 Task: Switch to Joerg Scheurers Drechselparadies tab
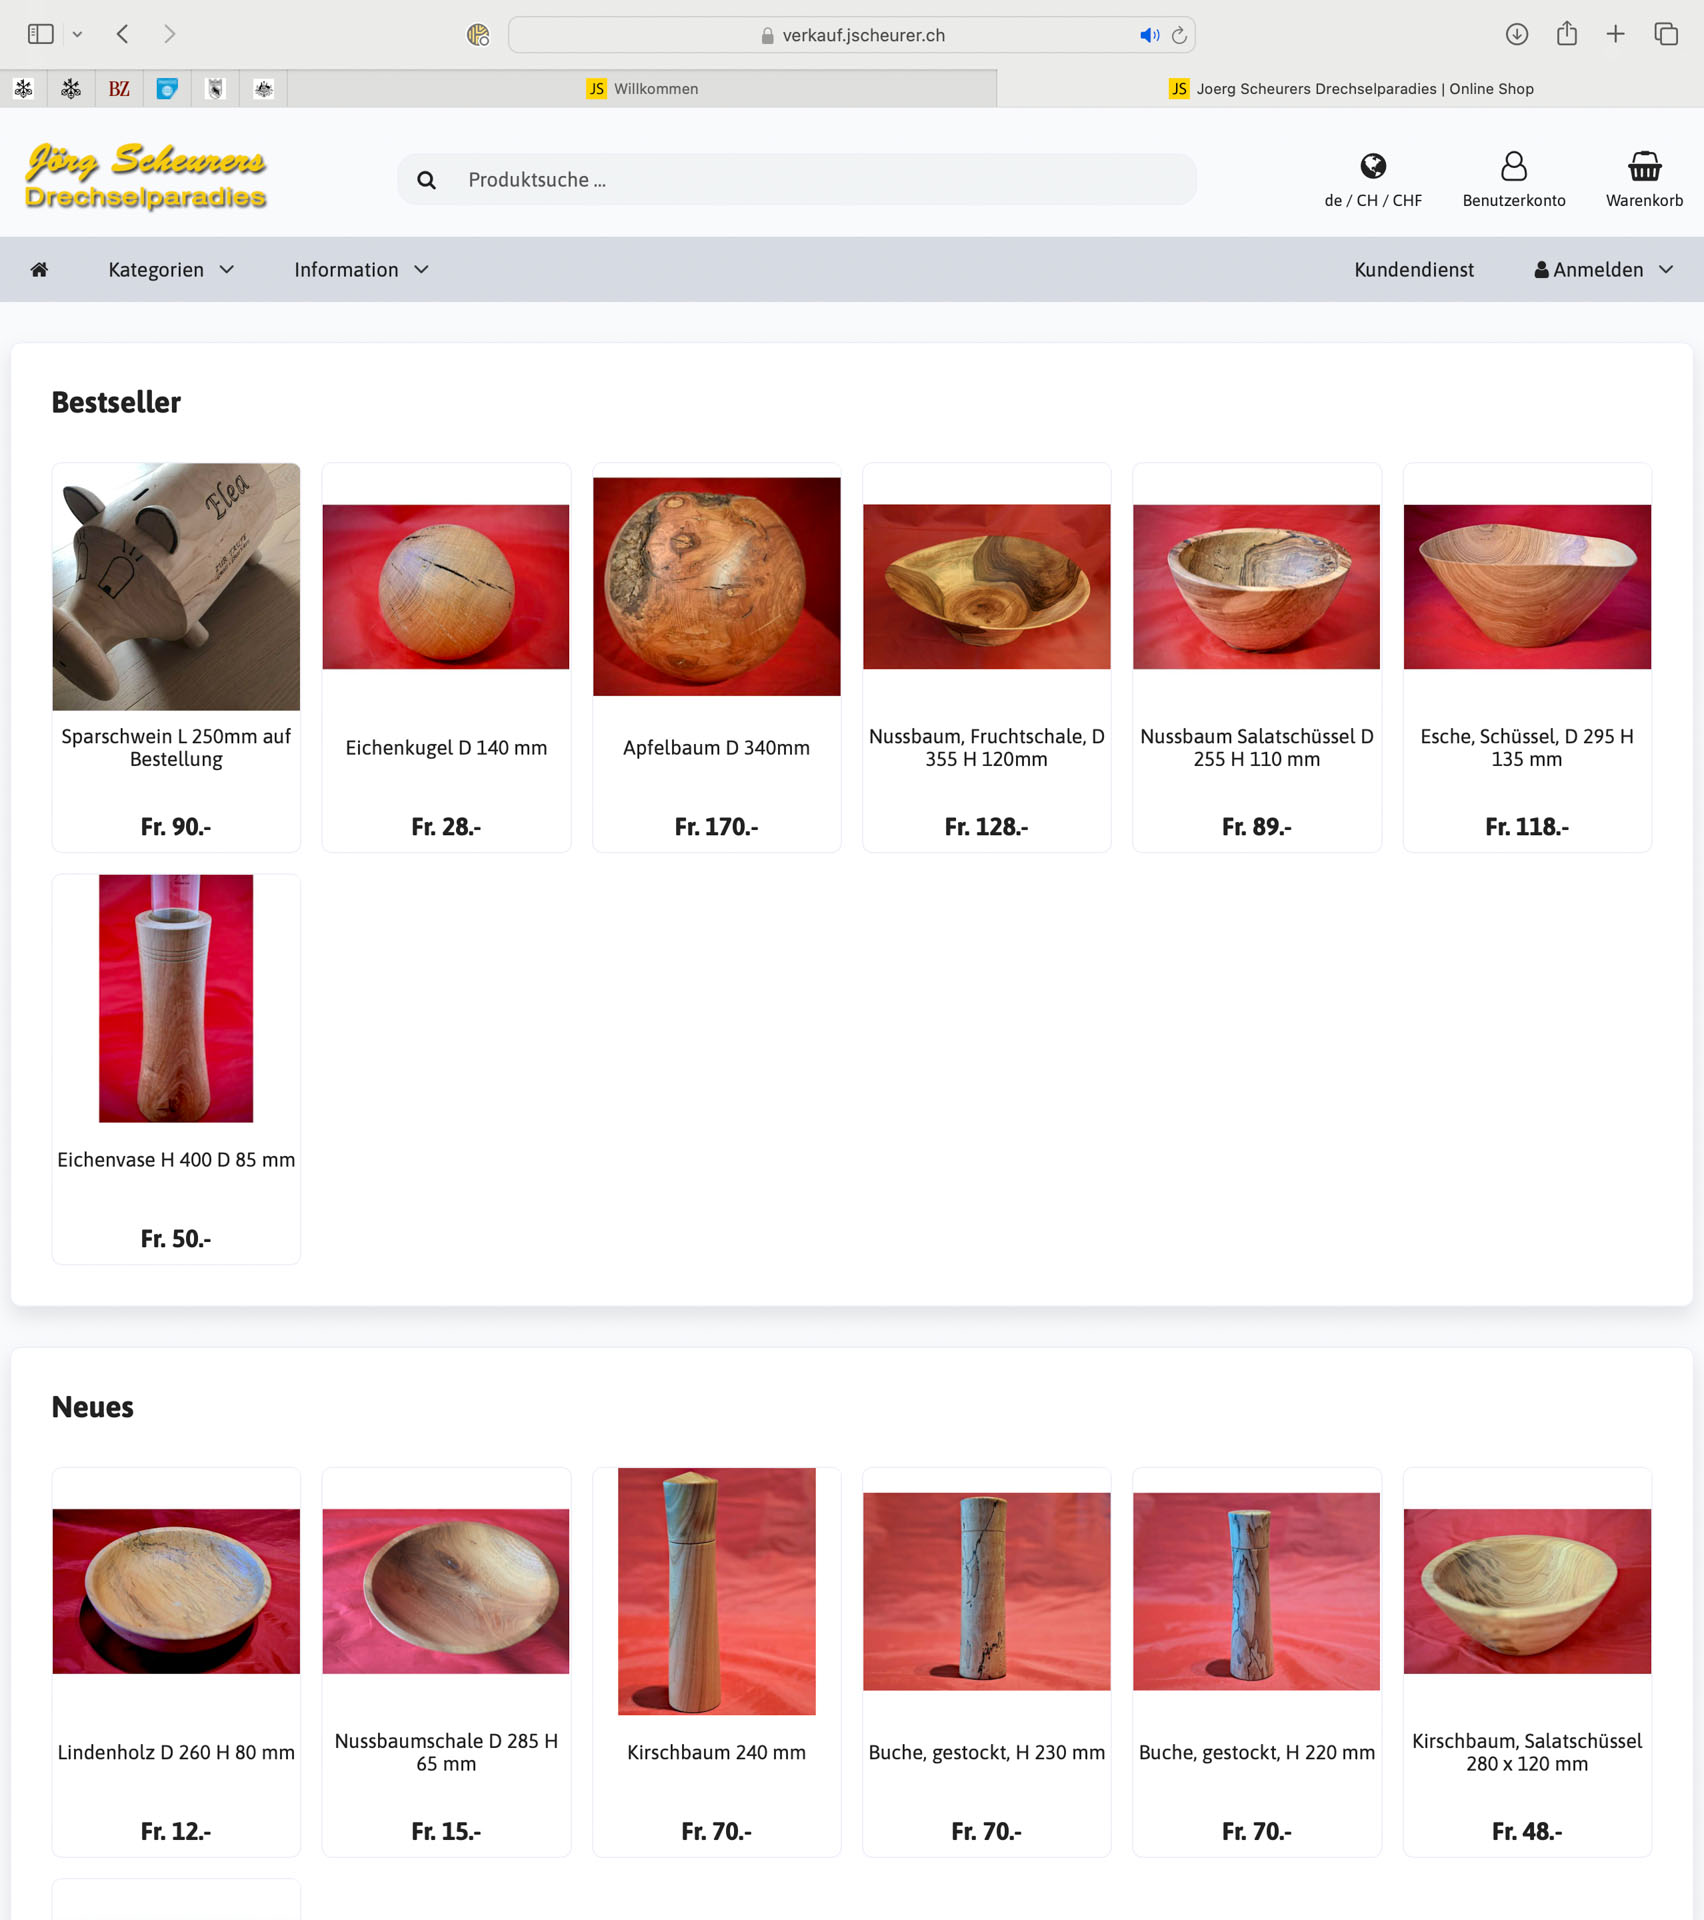pyautogui.click(x=1351, y=88)
